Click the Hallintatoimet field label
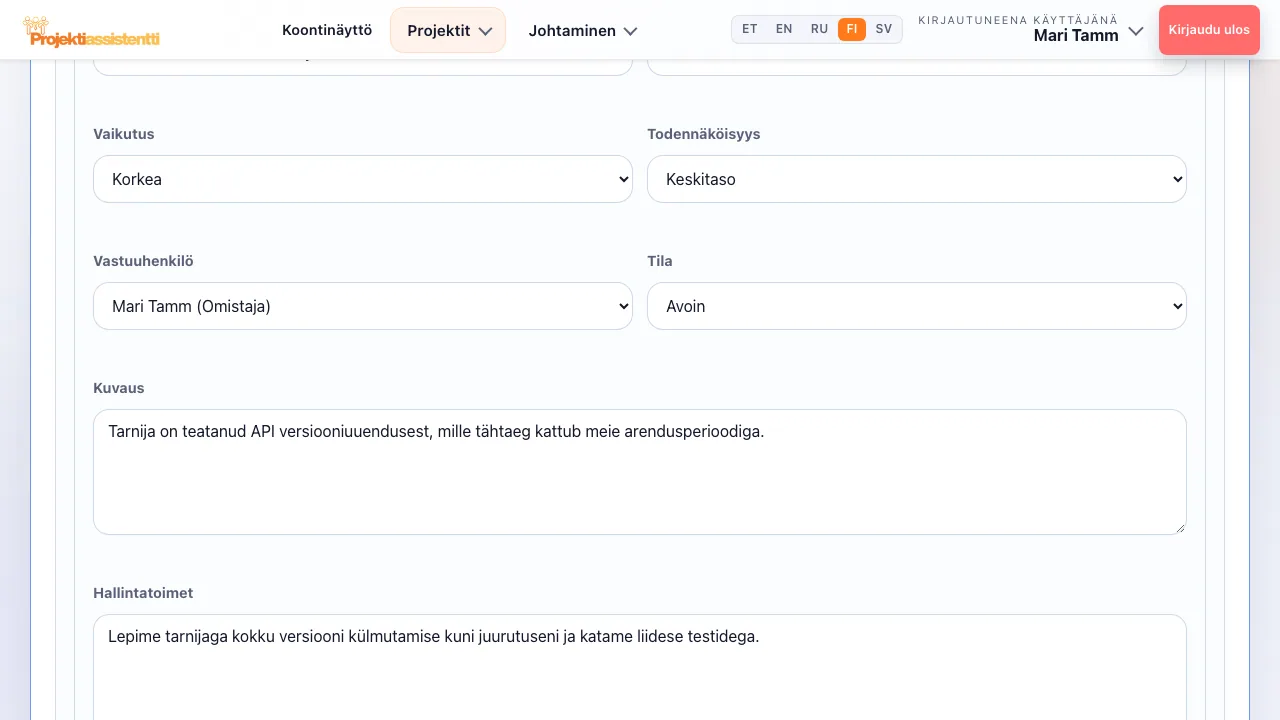This screenshot has width=1280, height=720. (x=143, y=593)
